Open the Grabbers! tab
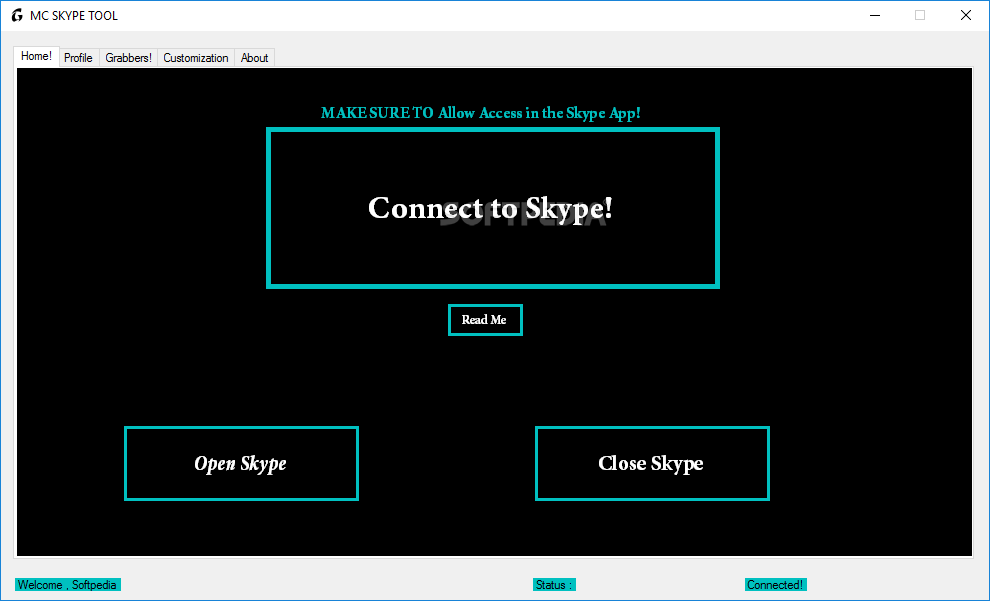Viewport: 990px width, 601px height. (x=128, y=57)
